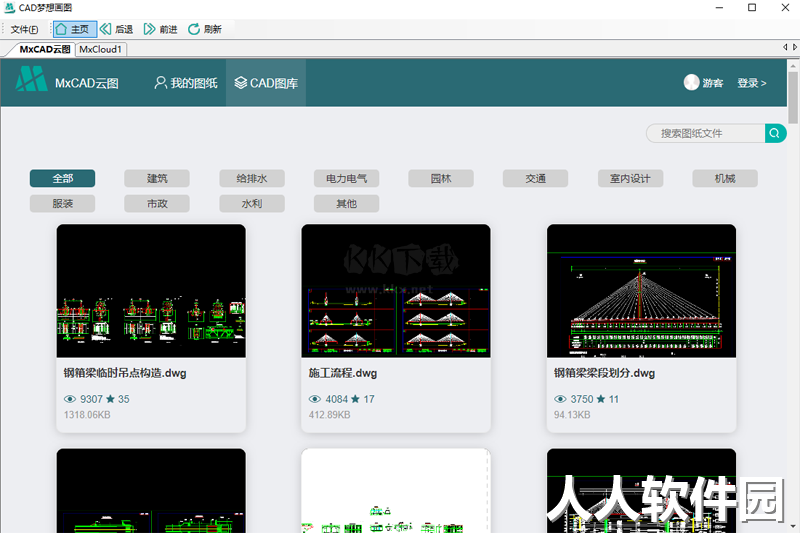
Task: Filter by 室内设计 category
Action: 630,179
